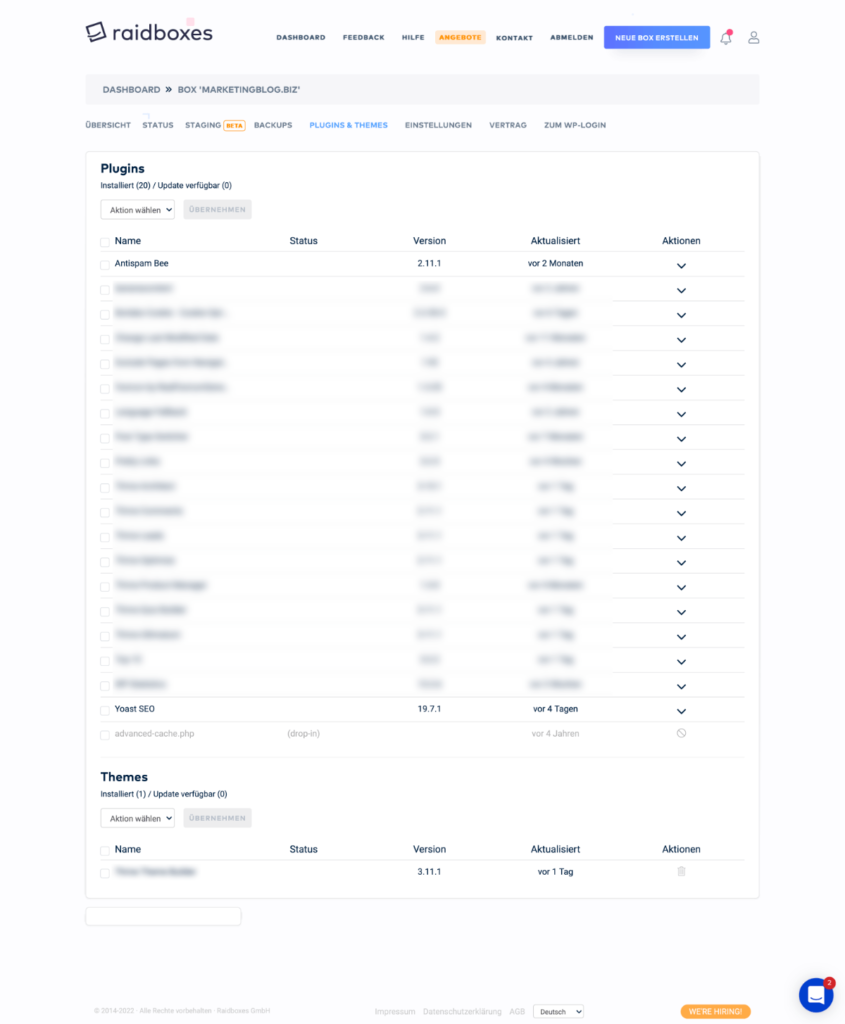
Task: Check the Yoast SEO checkbox
Action: click(x=105, y=709)
